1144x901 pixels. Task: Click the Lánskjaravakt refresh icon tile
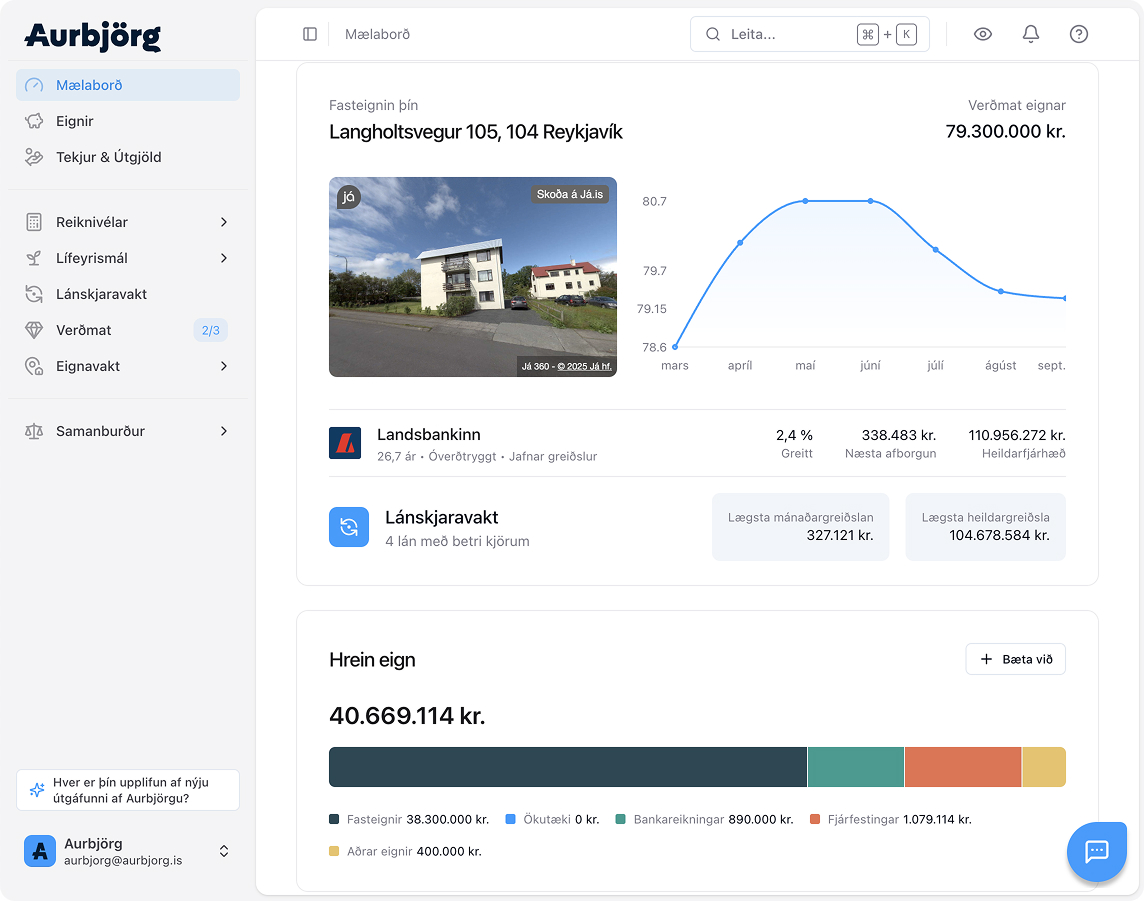coord(349,527)
